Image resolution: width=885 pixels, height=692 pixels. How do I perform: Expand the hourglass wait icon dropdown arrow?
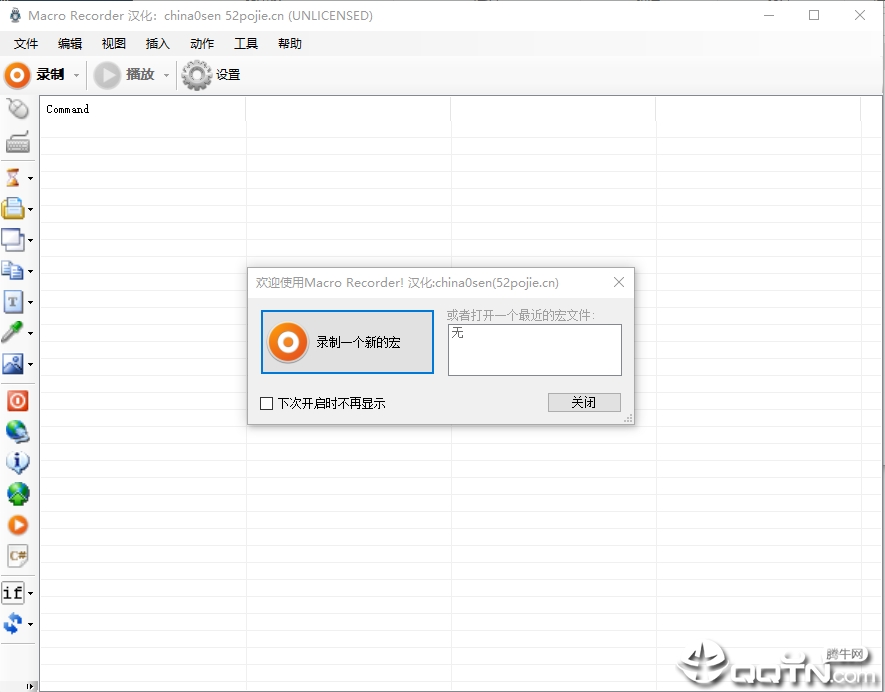(x=30, y=178)
